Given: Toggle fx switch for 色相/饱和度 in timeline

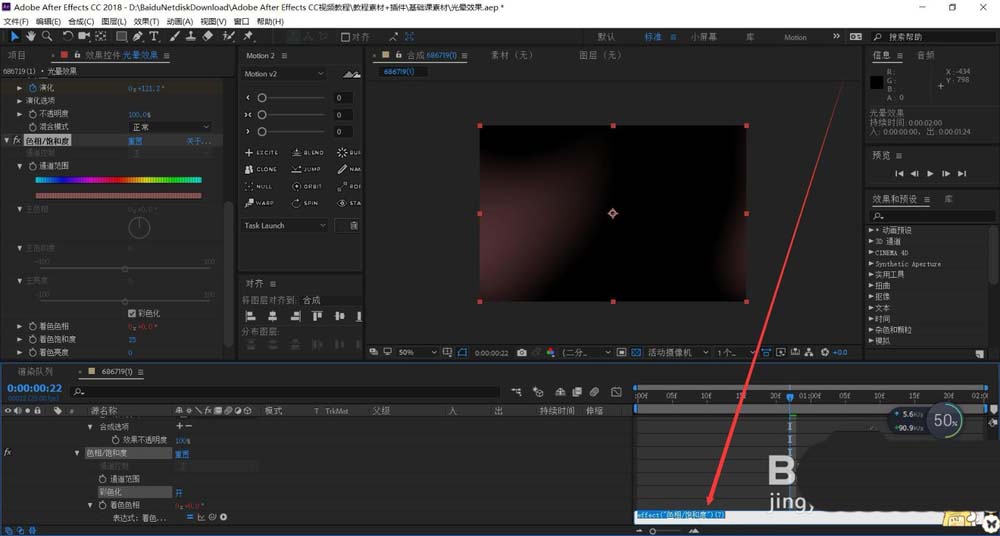Looking at the screenshot, I should coord(8,452).
